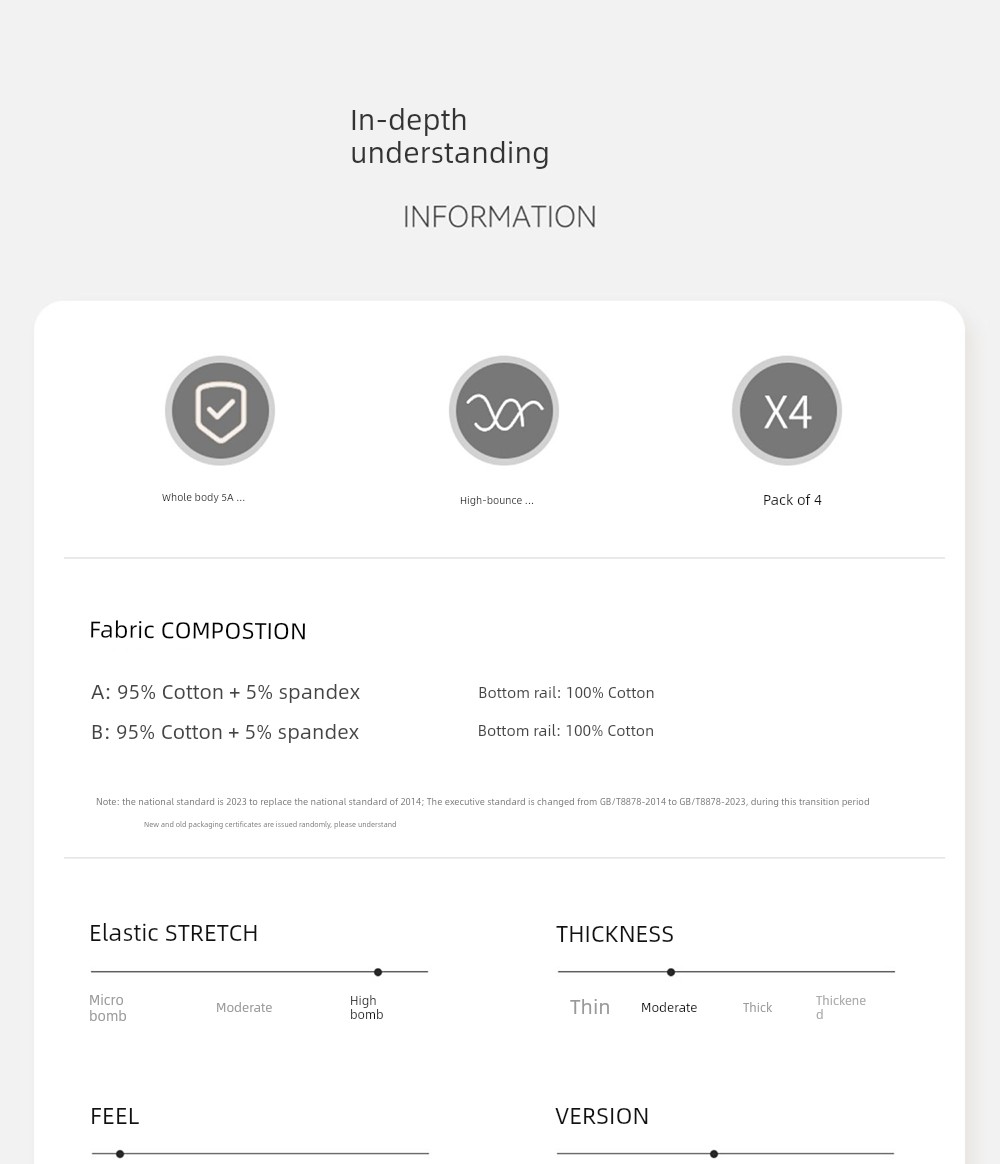Choose the Thin thickness option
The height and width of the screenshot is (1164, 1000).
pyautogui.click(x=590, y=1007)
